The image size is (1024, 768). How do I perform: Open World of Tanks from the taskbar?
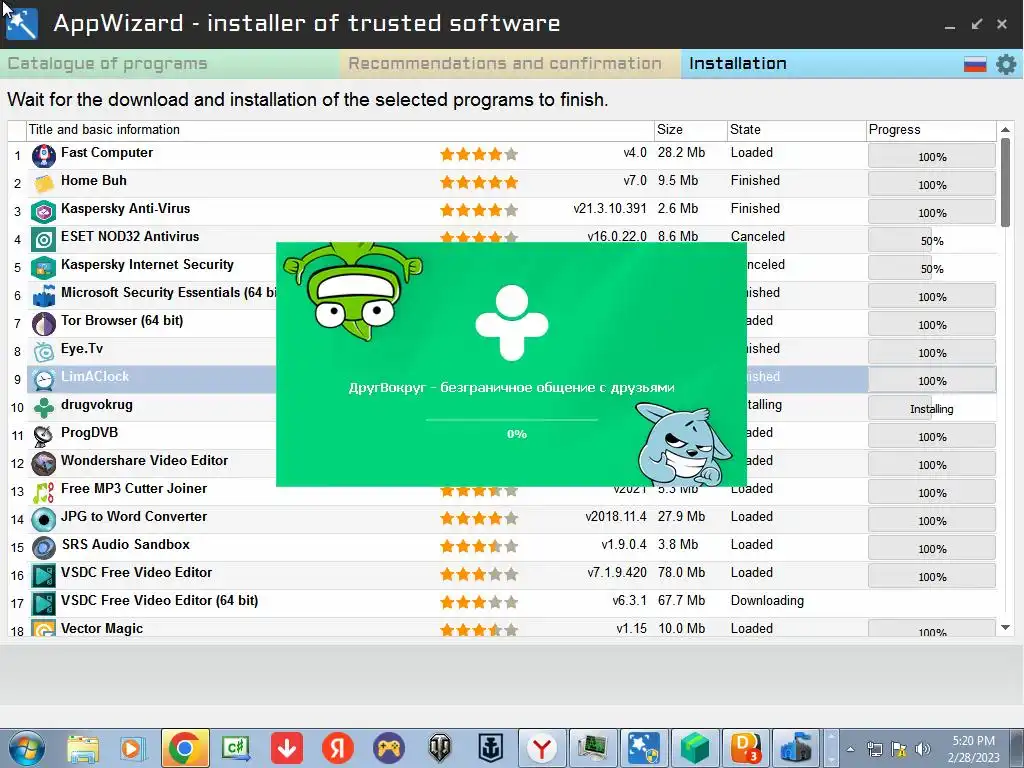(440, 748)
